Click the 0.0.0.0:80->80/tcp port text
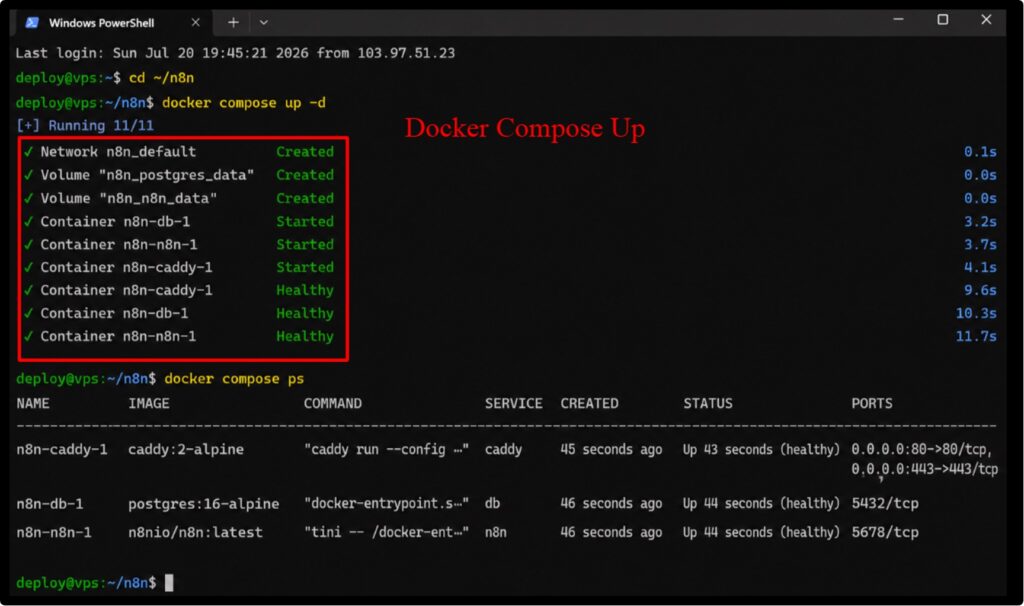 click(x=921, y=449)
